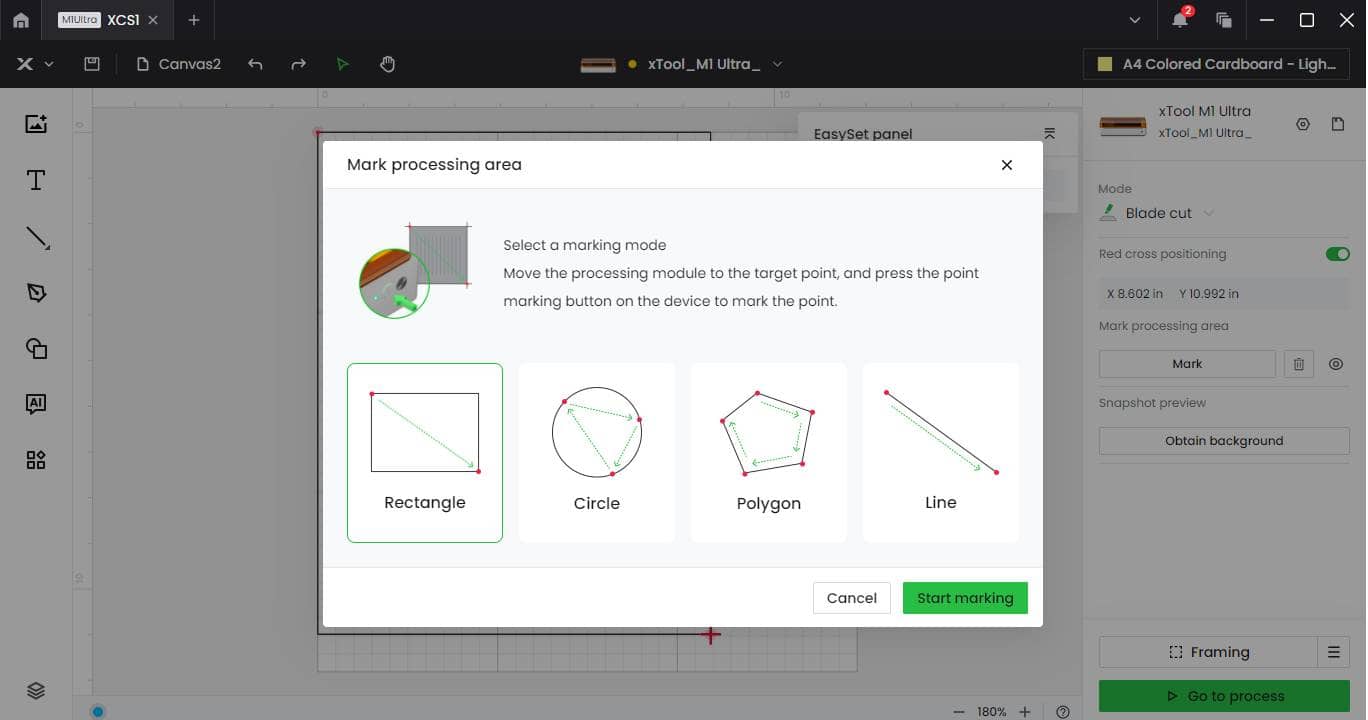Disable Red cross positioning
Image resolution: width=1368 pixels, height=720 pixels.
click(x=1337, y=253)
